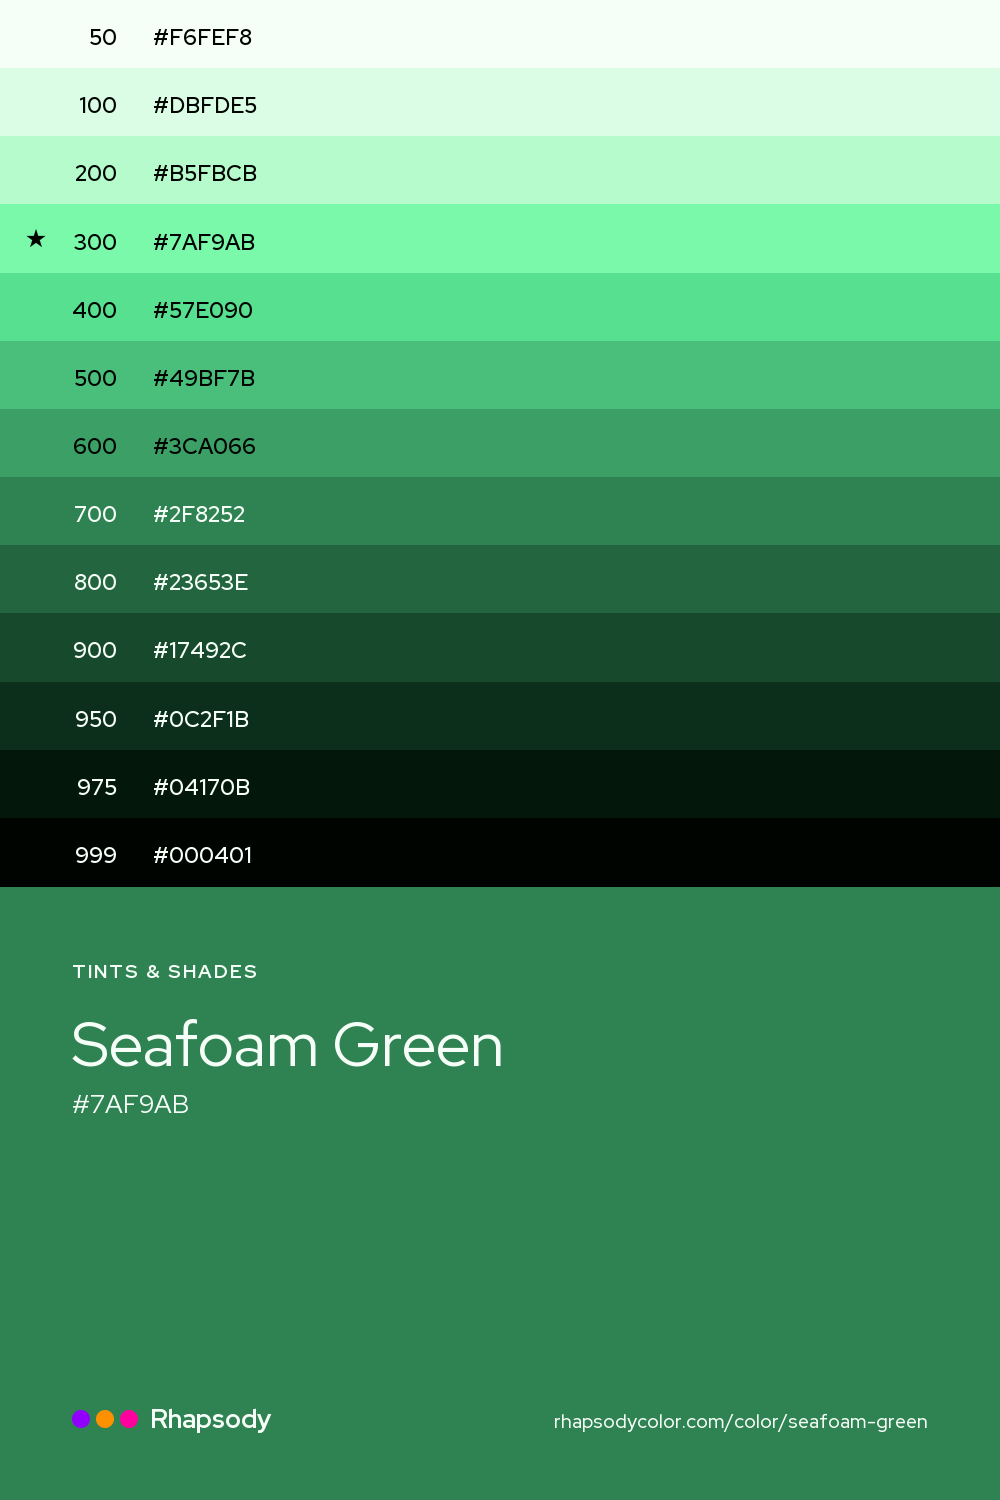
Task: Click the star icon beside shade 300
Action: (x=36, y=239)
